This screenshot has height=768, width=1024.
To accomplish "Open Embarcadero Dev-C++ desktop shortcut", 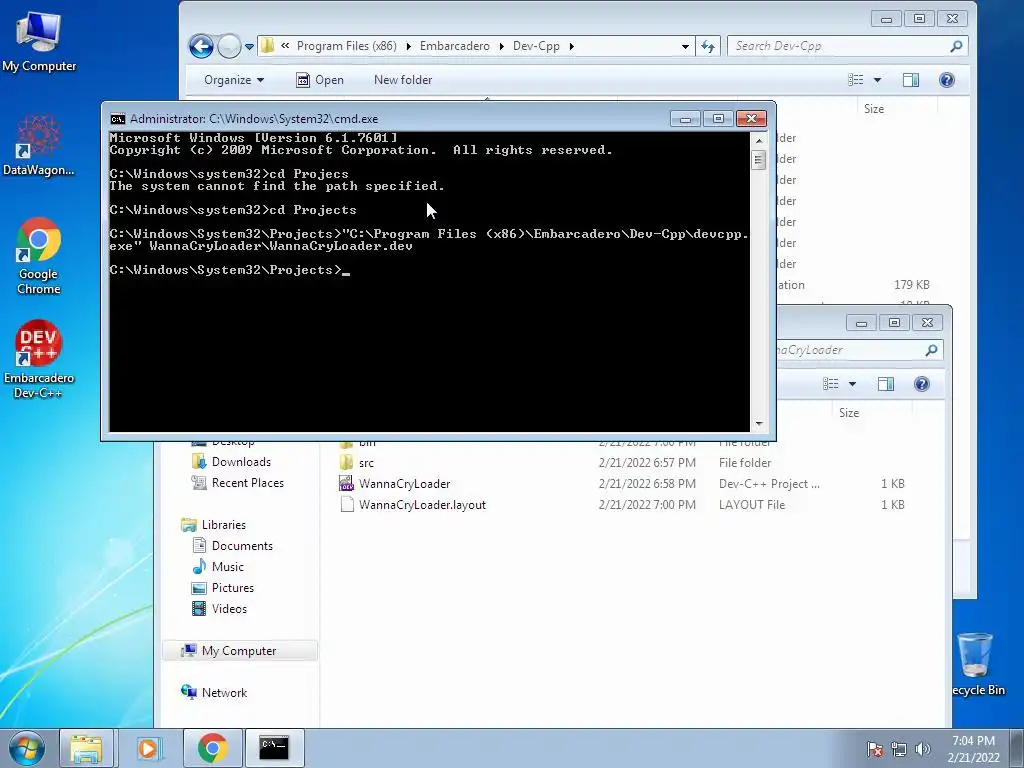I will point(39,359).
